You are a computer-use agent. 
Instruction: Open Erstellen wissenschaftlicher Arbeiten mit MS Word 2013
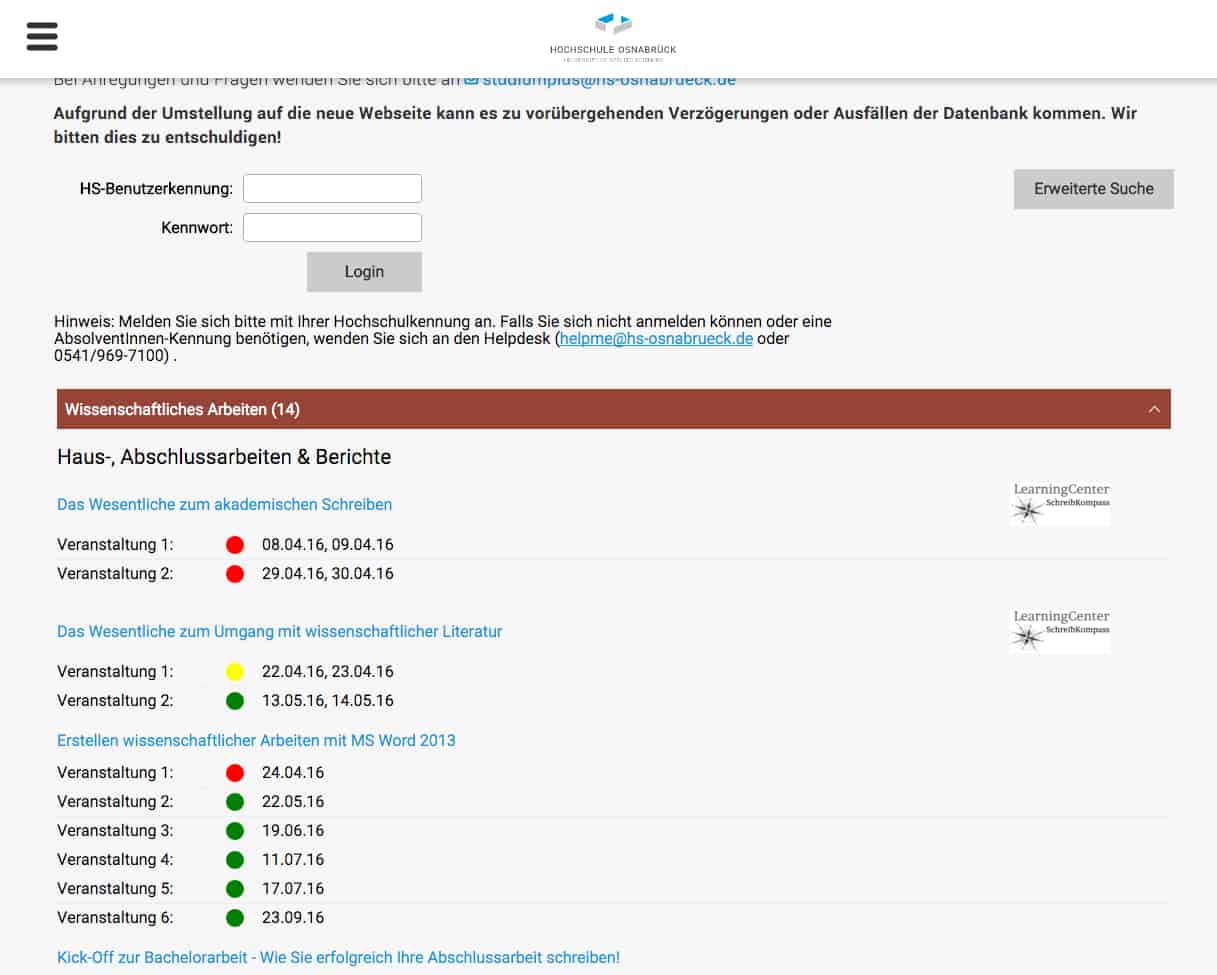point(256,740)
